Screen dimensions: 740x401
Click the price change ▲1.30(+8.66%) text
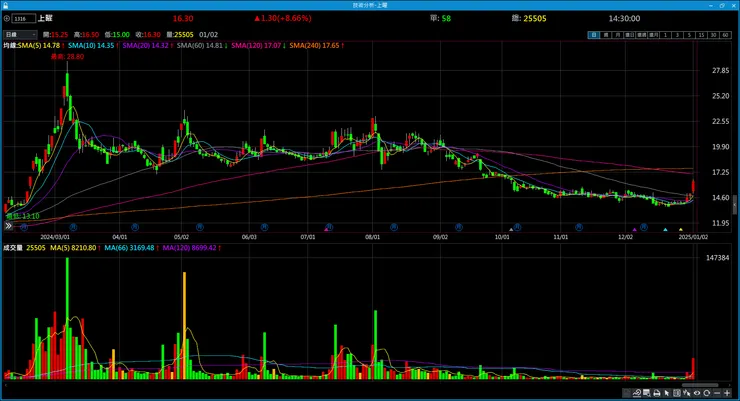283,18
